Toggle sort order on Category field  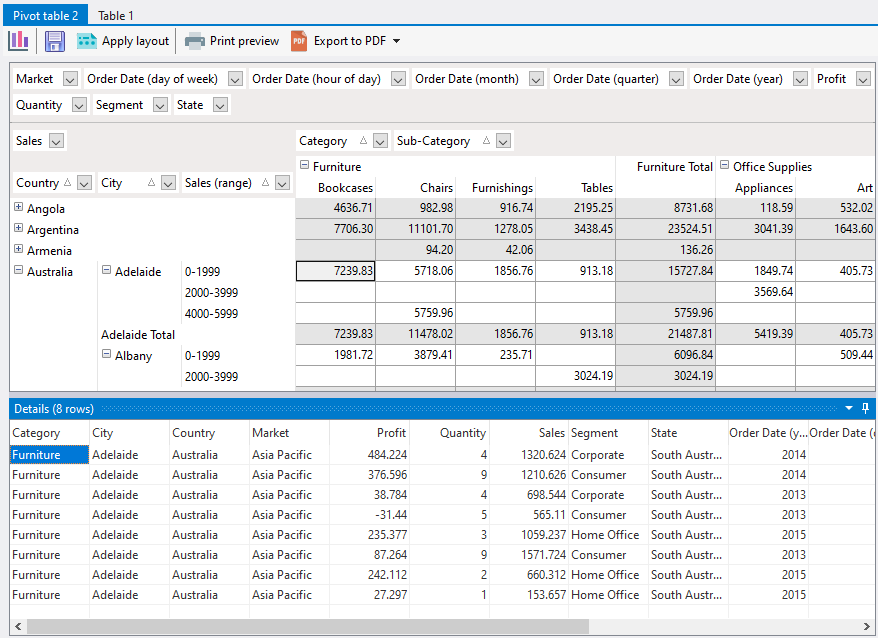click(x=364, y=141)
